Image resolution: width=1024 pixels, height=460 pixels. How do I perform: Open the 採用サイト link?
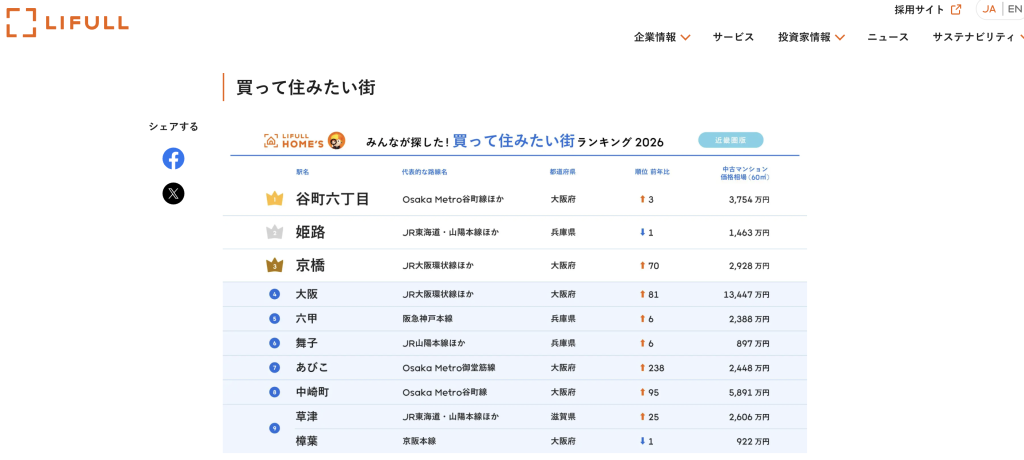coord(919,10)
